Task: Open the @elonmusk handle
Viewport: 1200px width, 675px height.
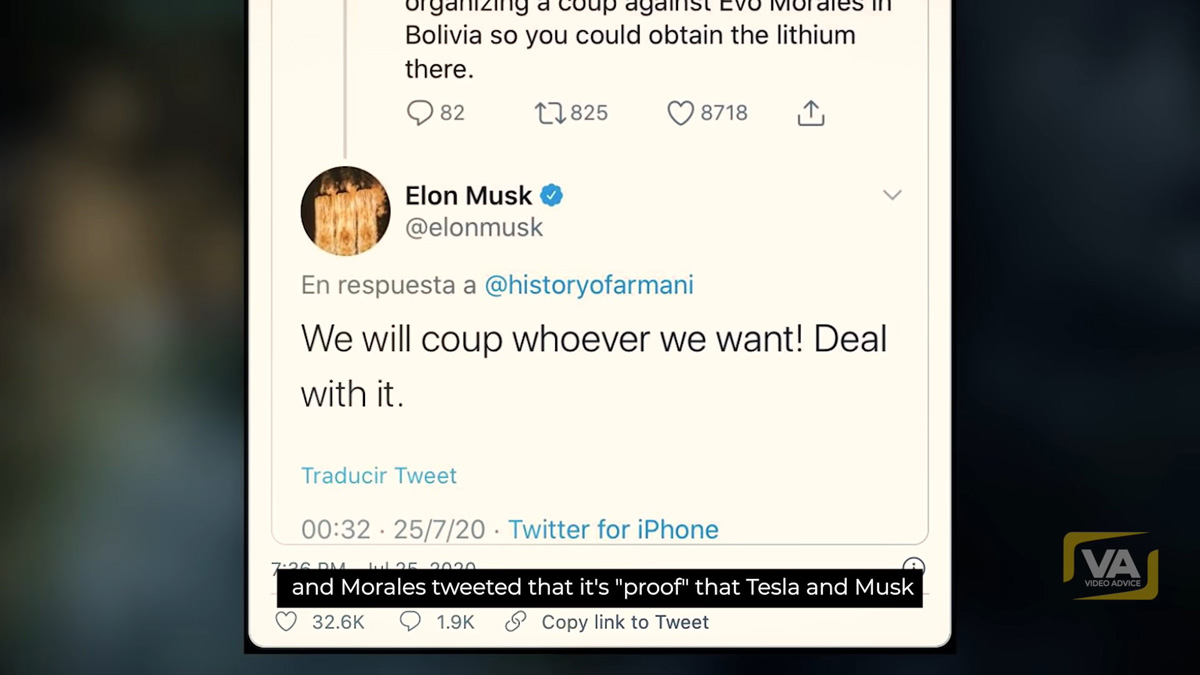Action: [x=473, y=228]
